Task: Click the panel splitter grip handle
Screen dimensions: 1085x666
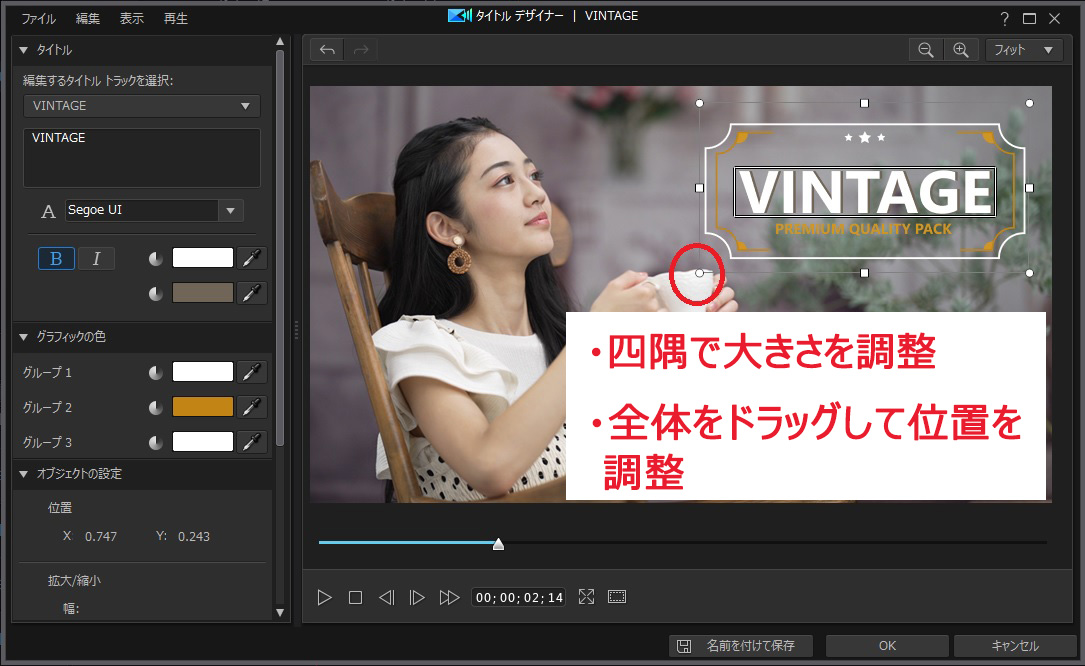Action: pos(296,330)
